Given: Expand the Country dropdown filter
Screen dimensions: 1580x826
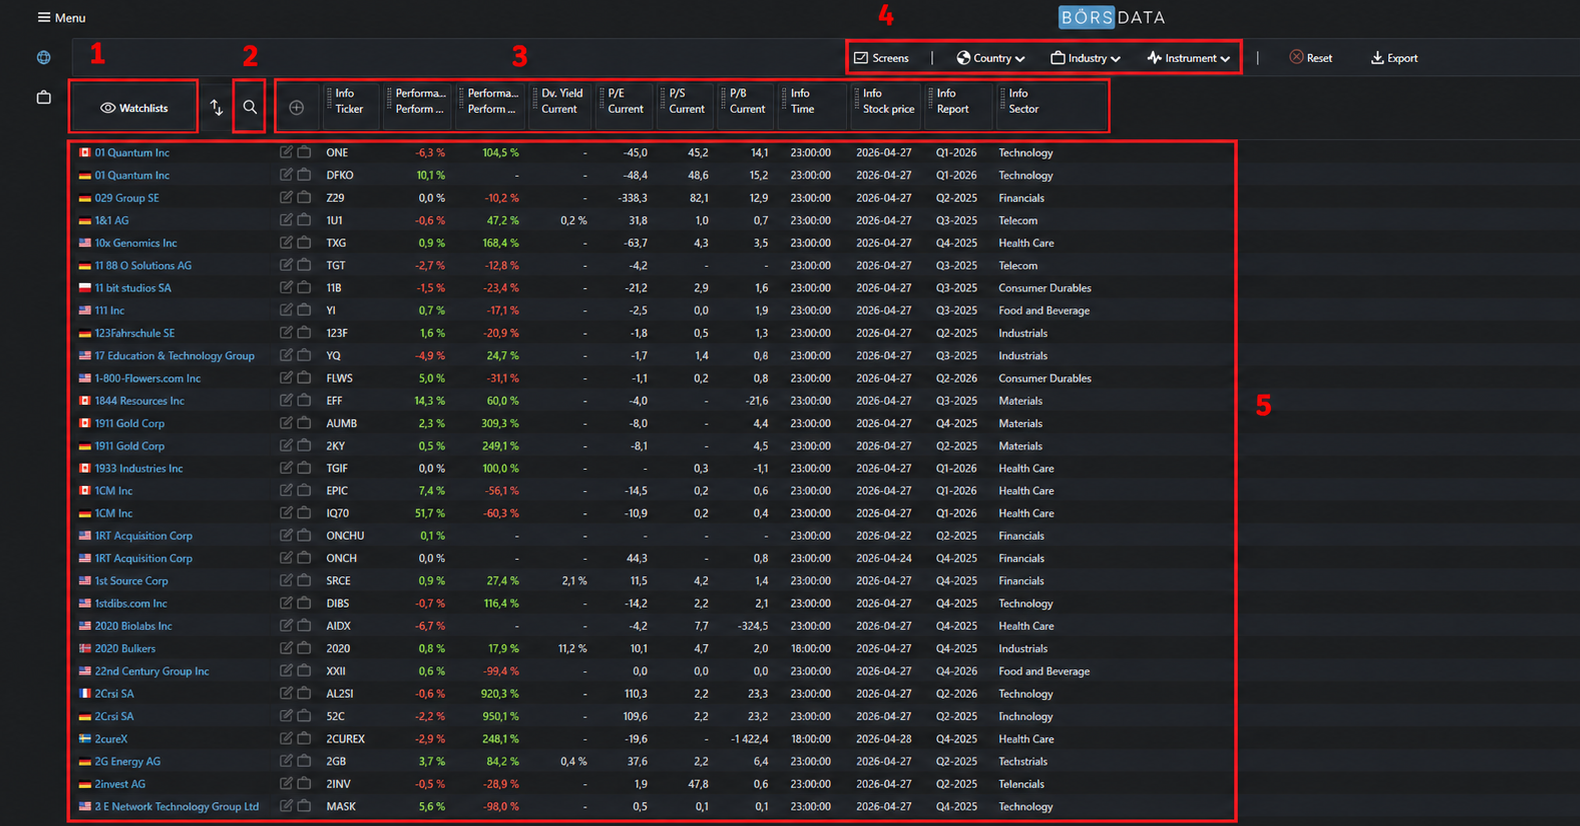Looking at the screenshot, I should (990, 58).
